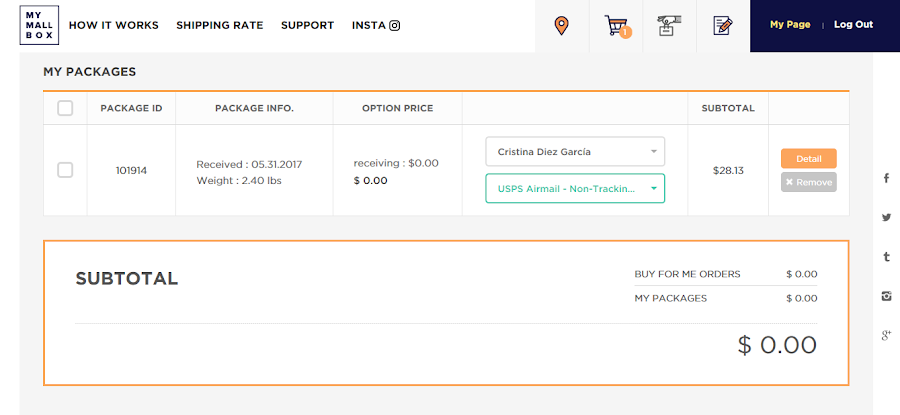Expand the Cristina Diez García recipient dropdown
This screenshot has height=415, width=900.
click(x=575, y=152)
